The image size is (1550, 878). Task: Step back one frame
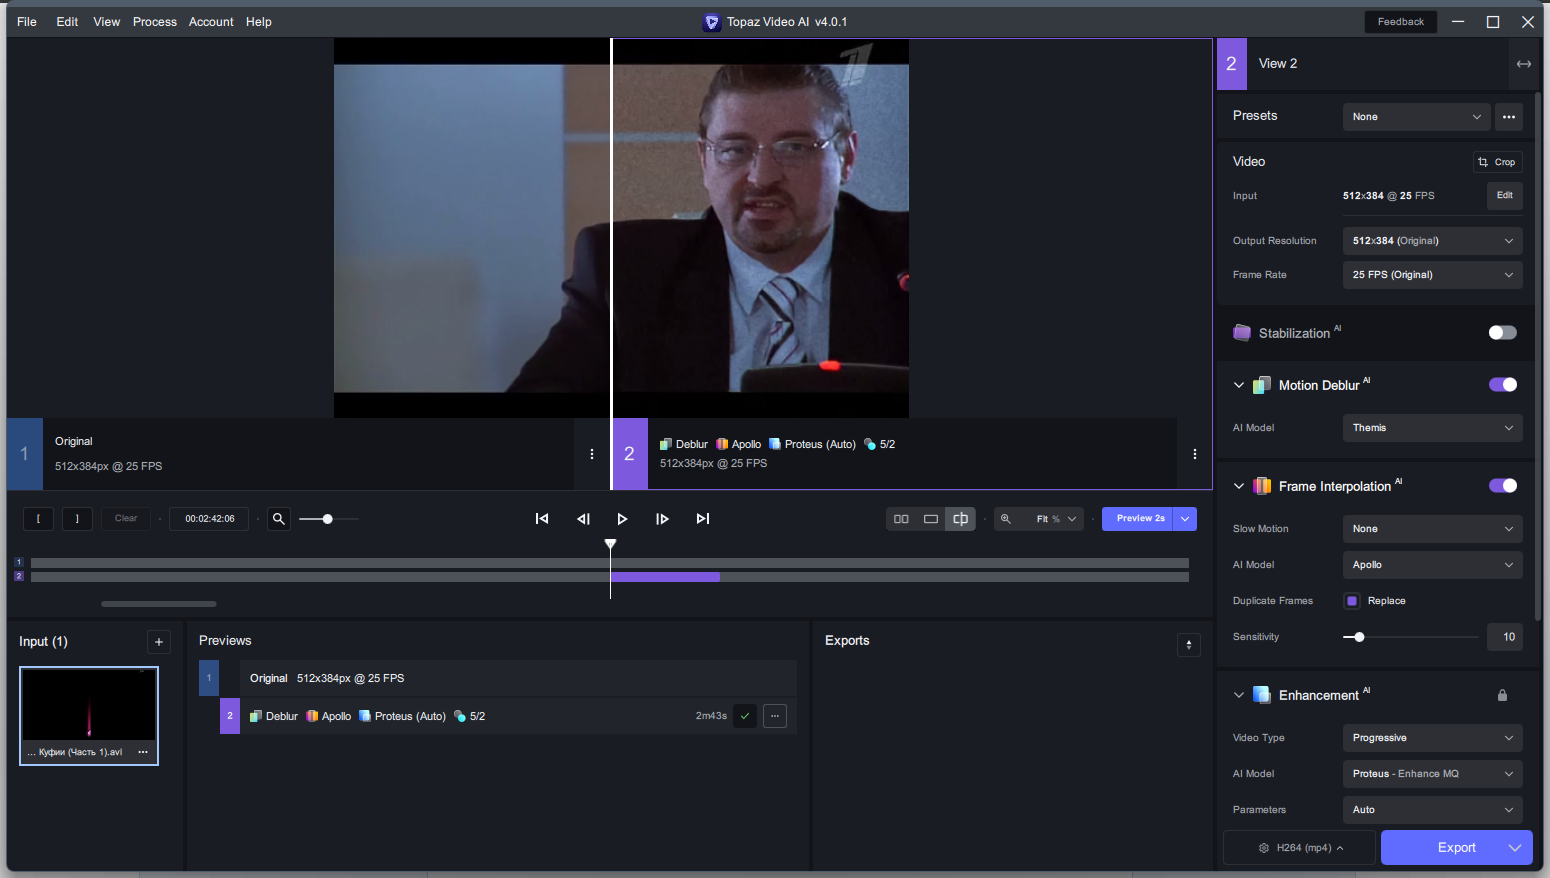(x=583, y=519)
